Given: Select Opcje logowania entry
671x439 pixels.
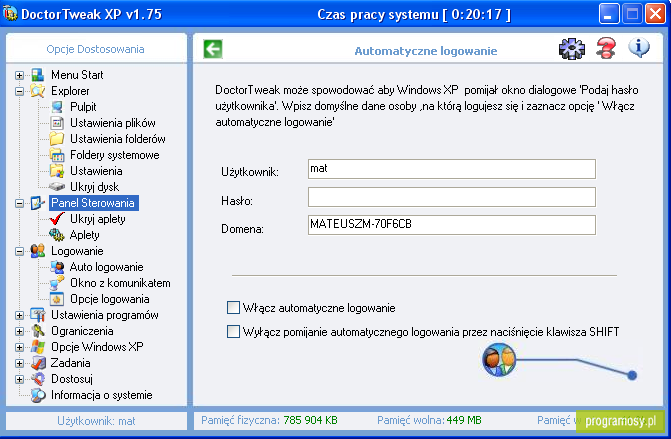Looking at the screenshot, I should click(x=110, y=299).
